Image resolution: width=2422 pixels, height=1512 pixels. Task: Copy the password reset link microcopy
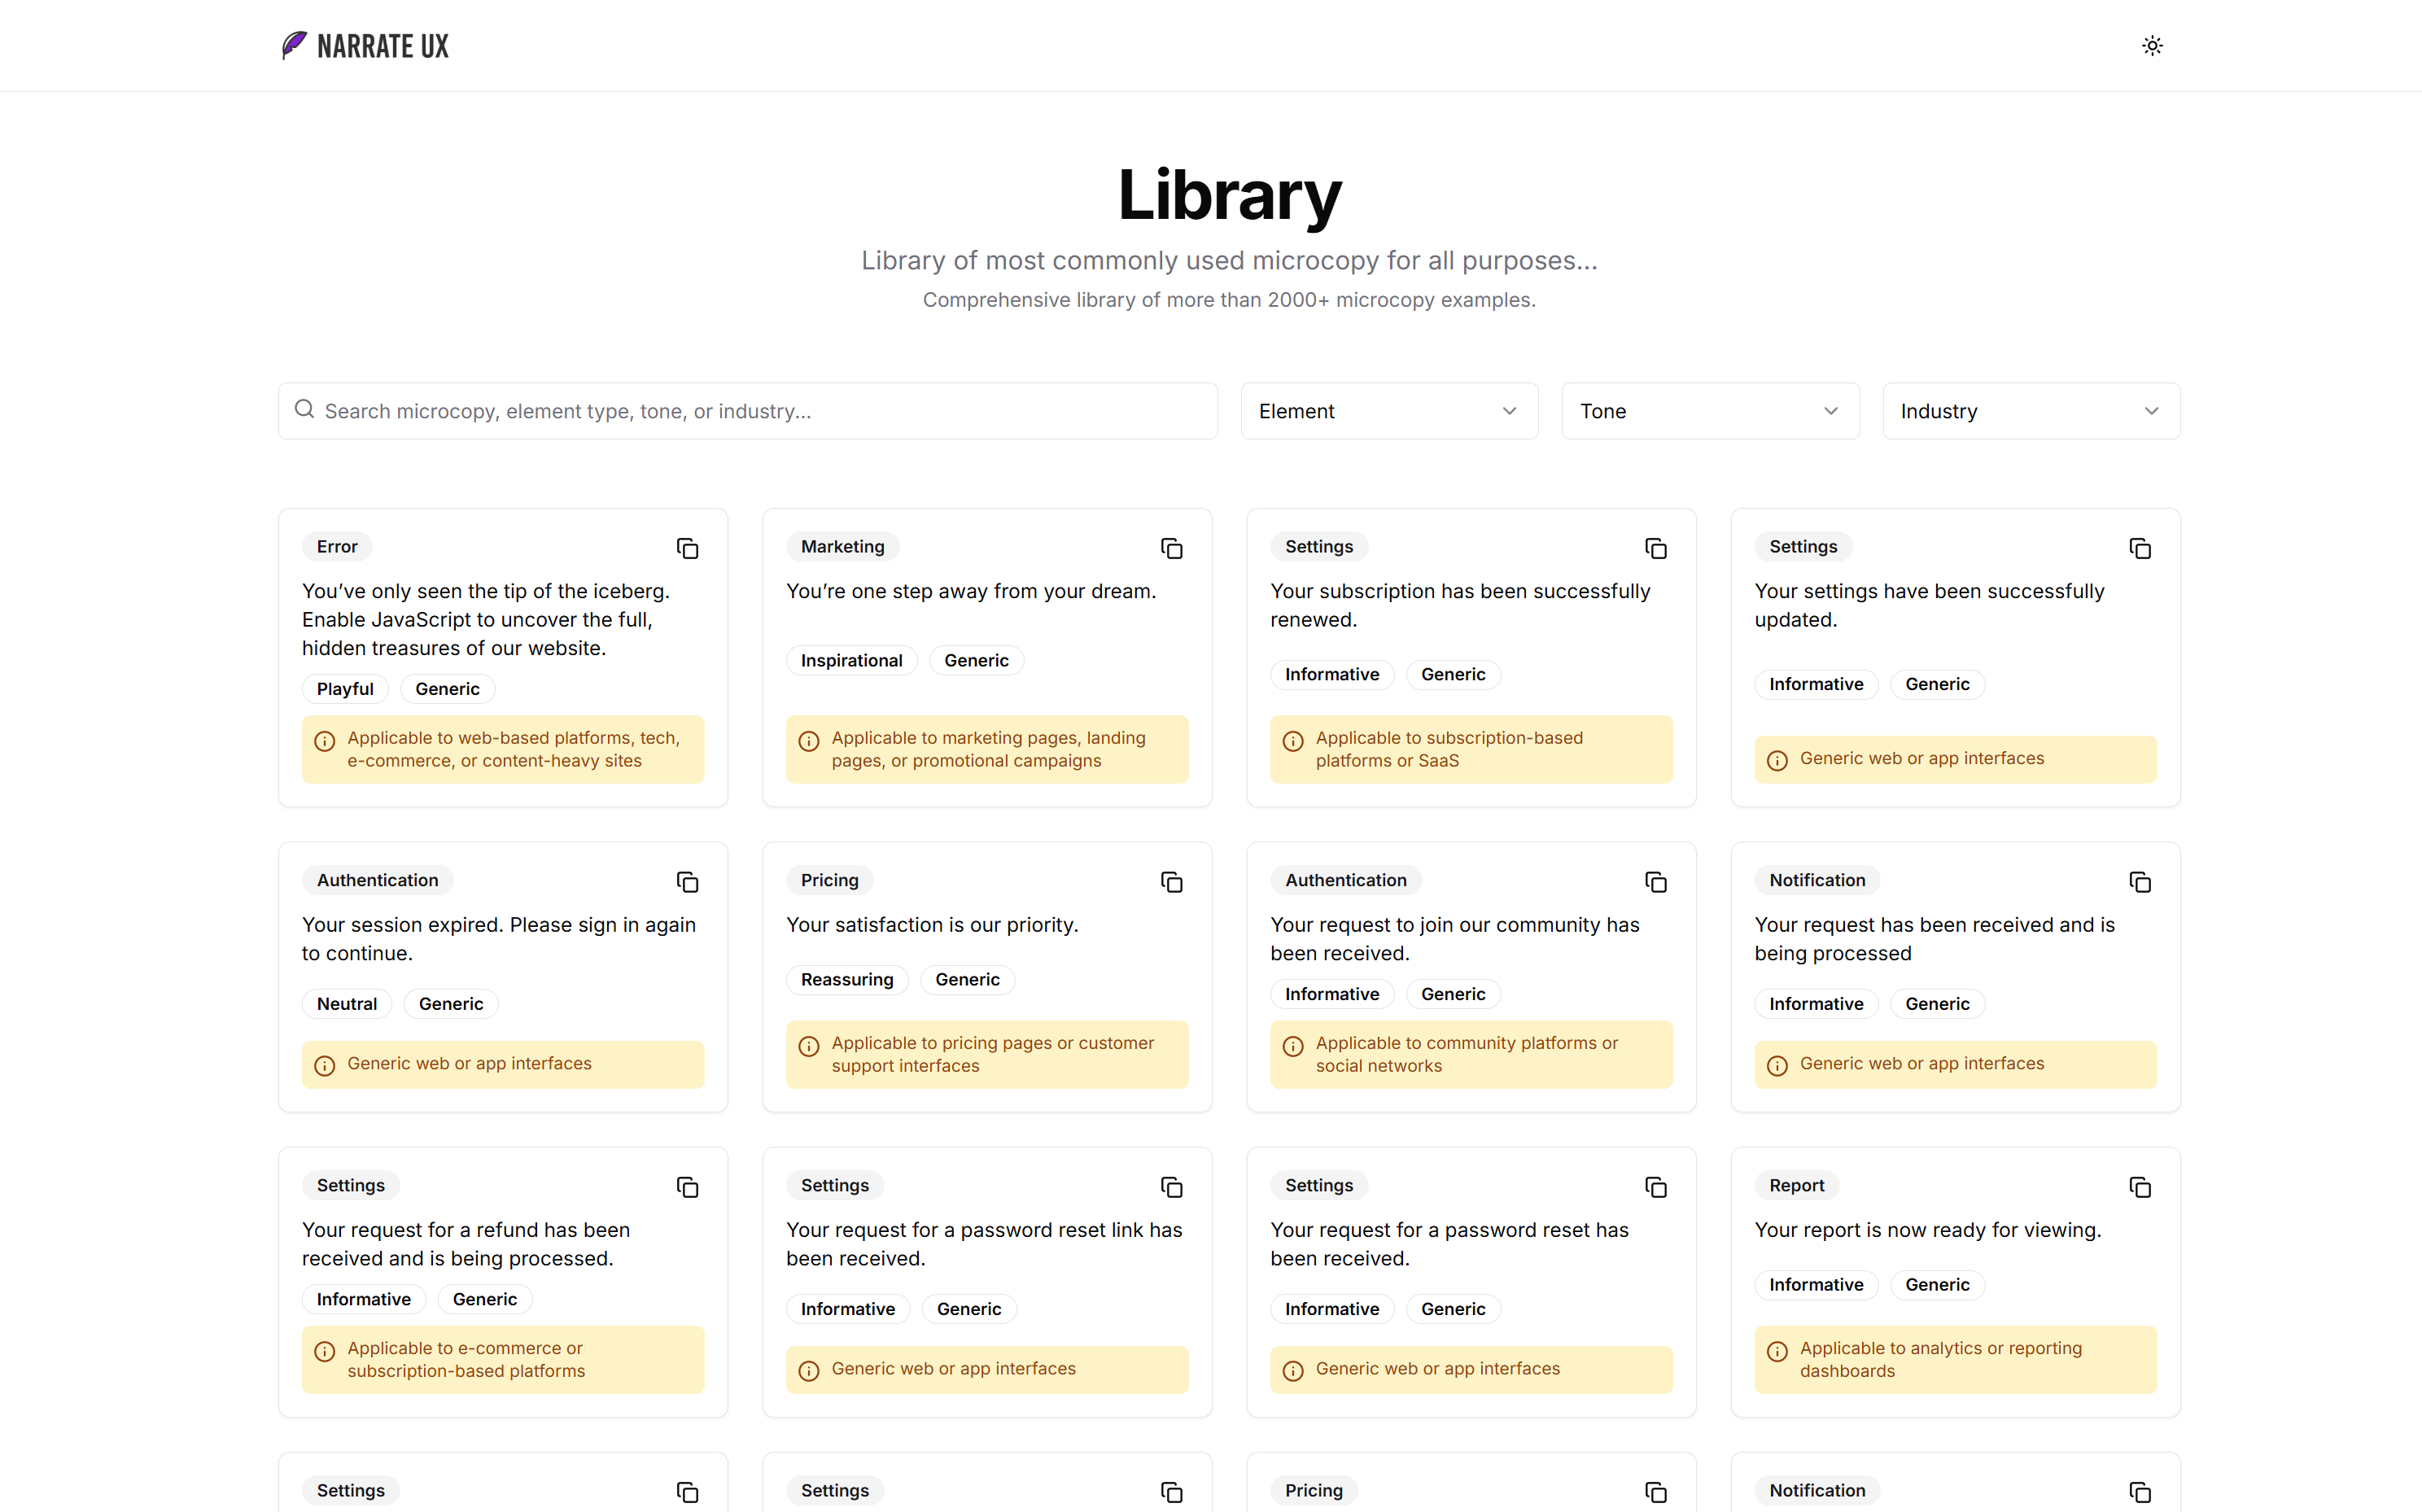[x=1171, y=1187]
